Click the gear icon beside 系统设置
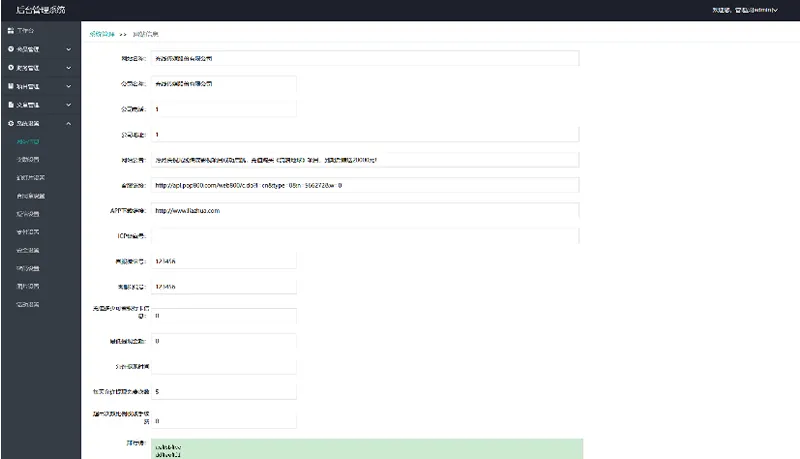800x459 pixels. [x=11, y=123]
